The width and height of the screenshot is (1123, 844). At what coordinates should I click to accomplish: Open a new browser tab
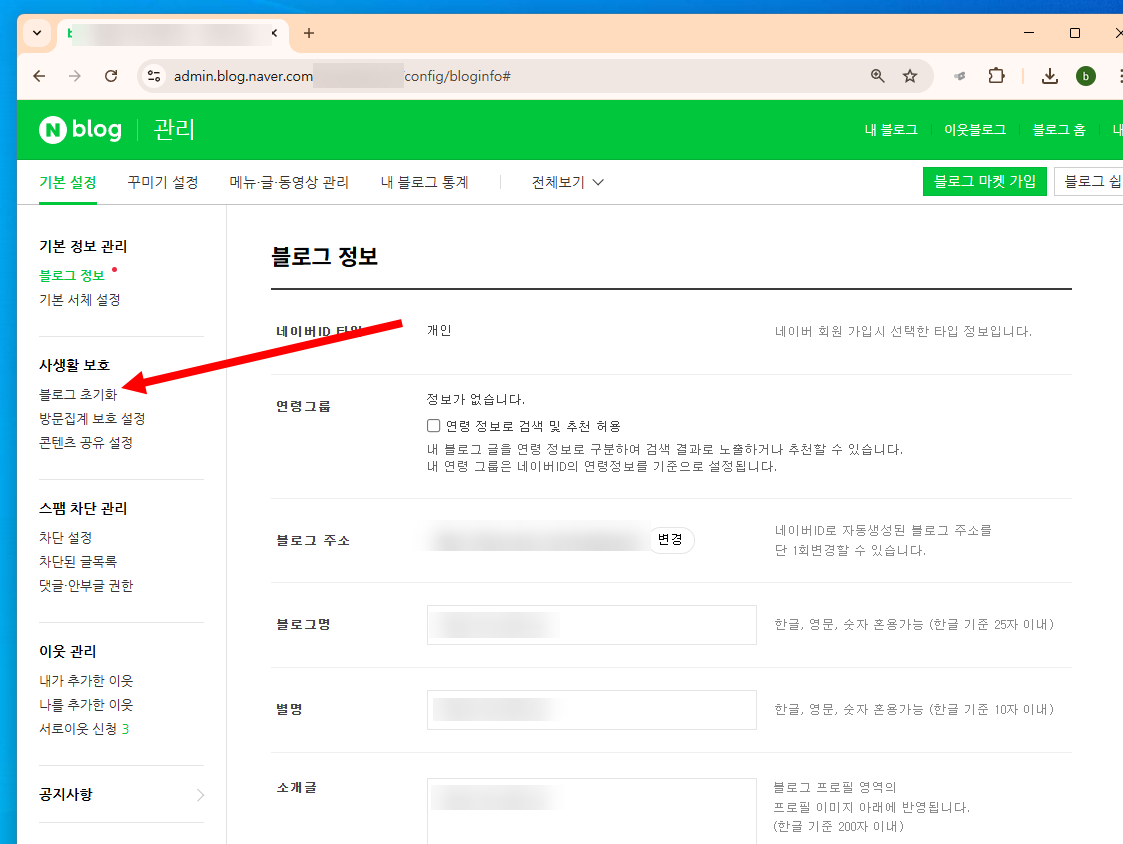(309, 33)
